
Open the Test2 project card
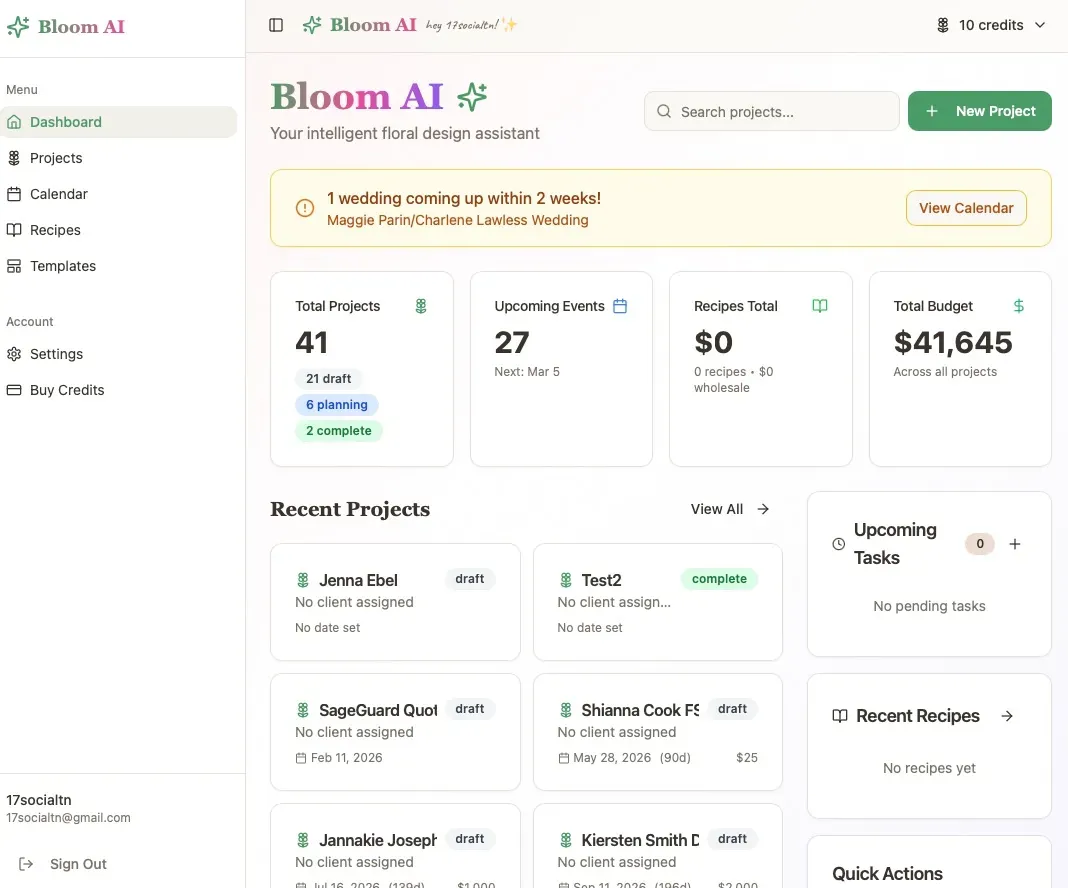pos(657,602)
